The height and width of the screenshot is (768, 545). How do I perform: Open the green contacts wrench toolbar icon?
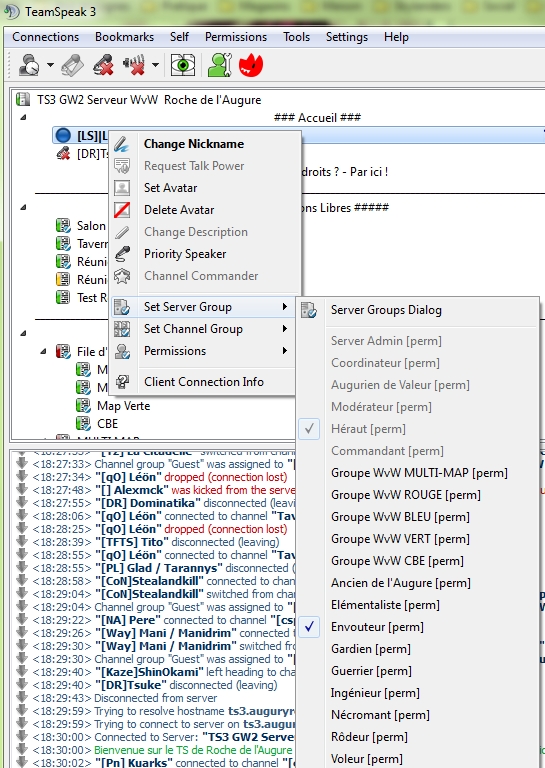coord(219,65)
